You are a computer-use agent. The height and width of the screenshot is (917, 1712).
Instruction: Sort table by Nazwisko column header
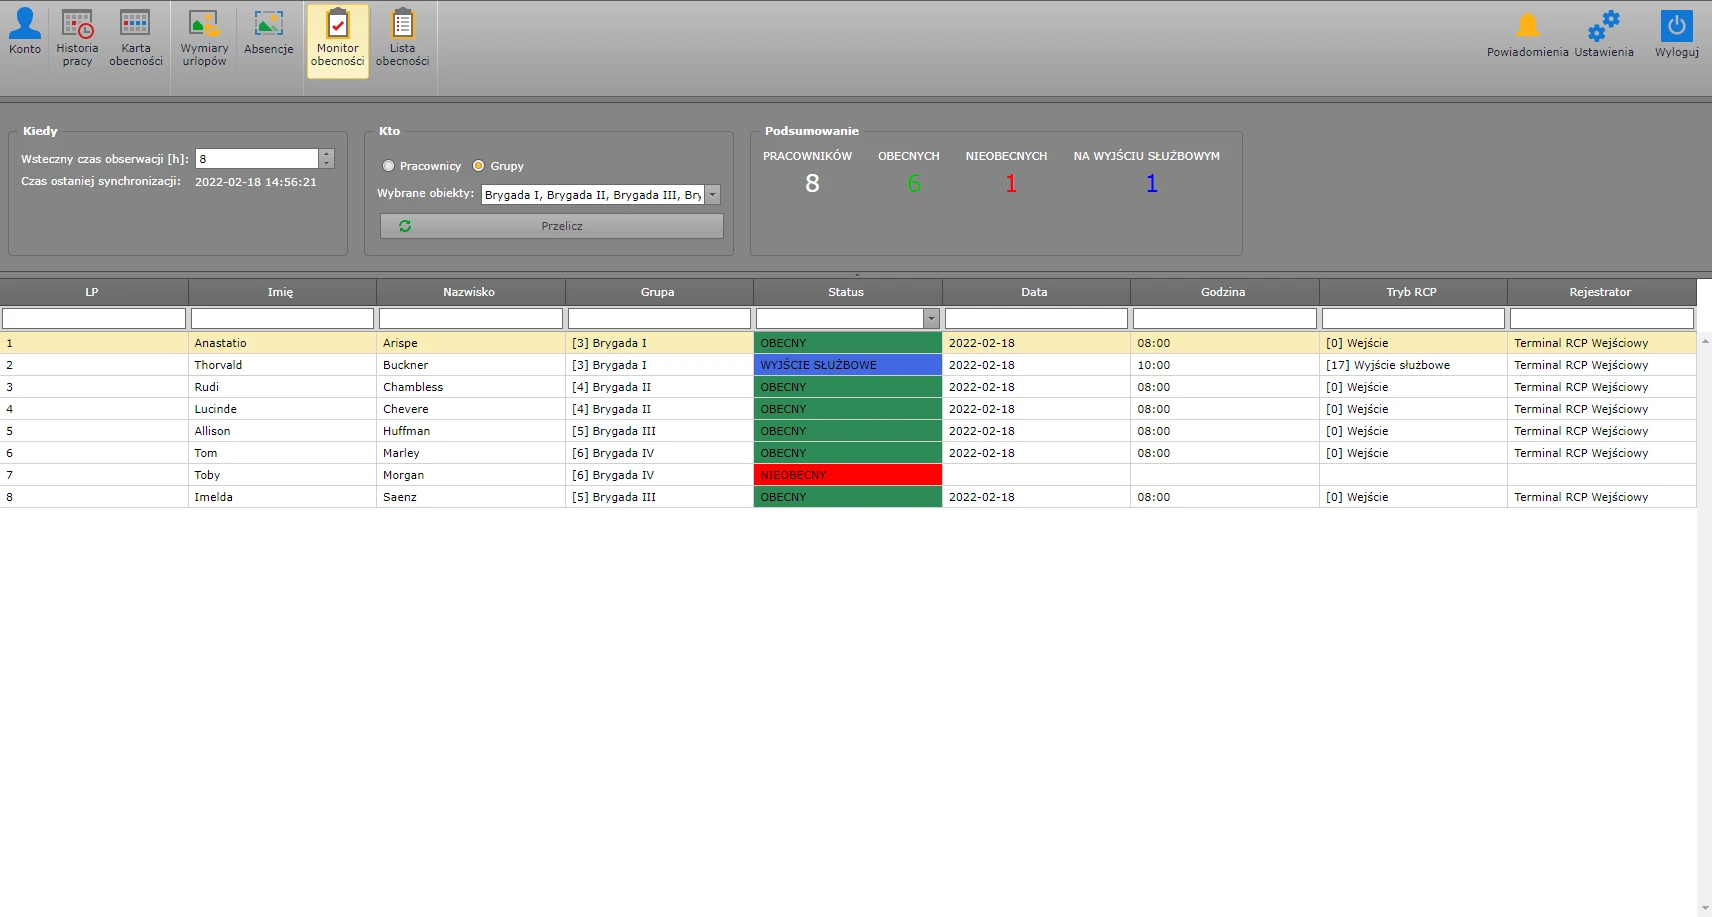[469, 292]
